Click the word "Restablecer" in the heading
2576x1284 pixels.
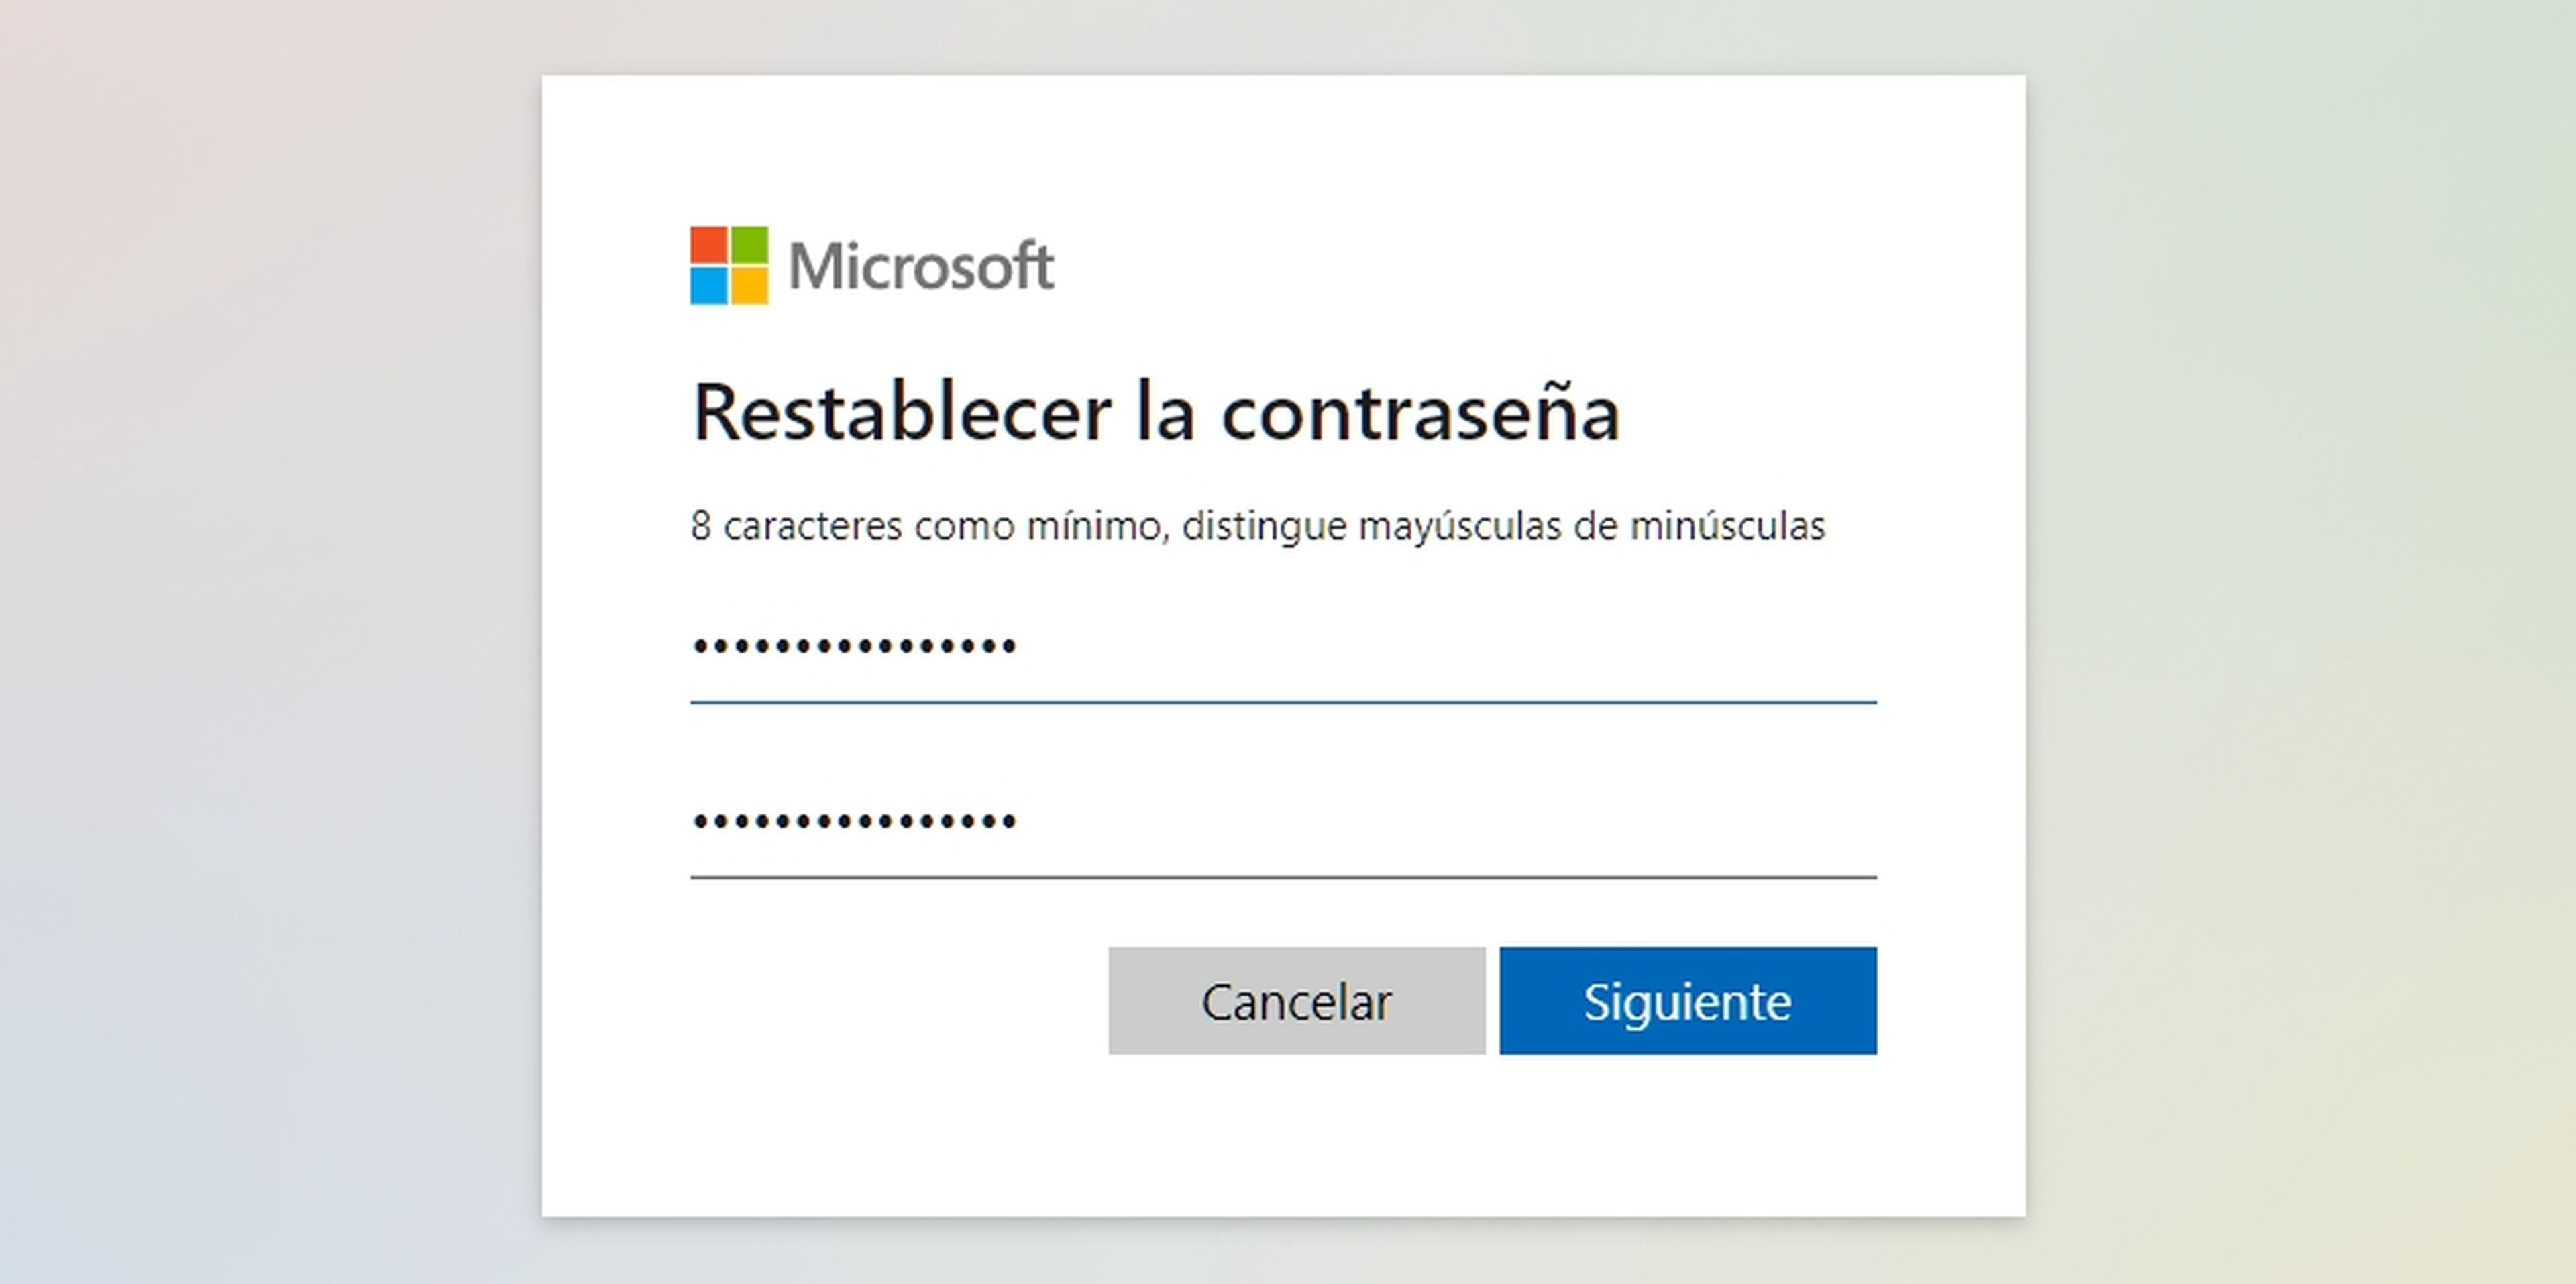click(x=901, y=412)
